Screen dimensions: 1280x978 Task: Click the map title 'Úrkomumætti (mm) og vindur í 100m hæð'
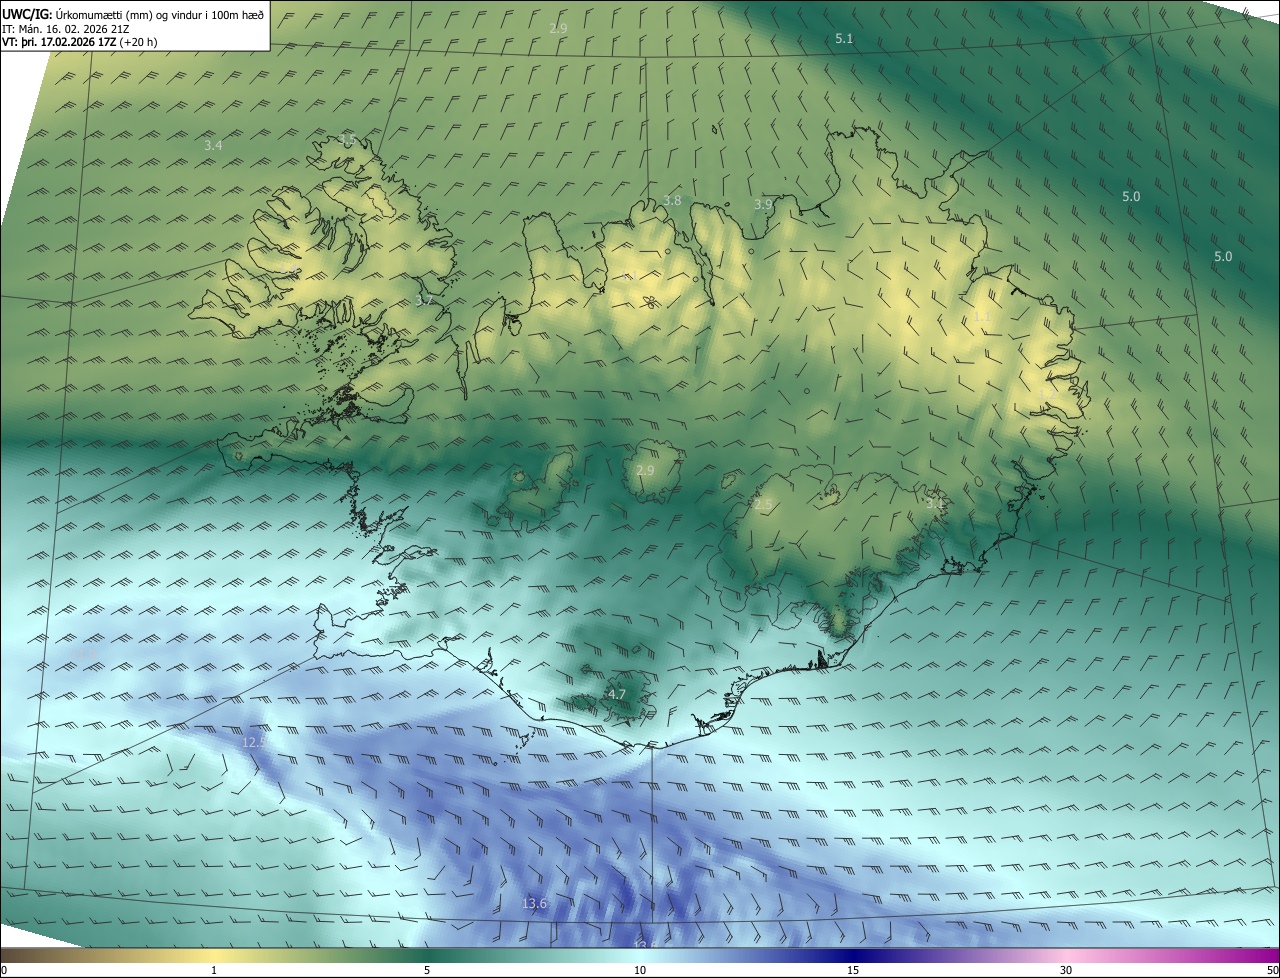click(160, 14)
